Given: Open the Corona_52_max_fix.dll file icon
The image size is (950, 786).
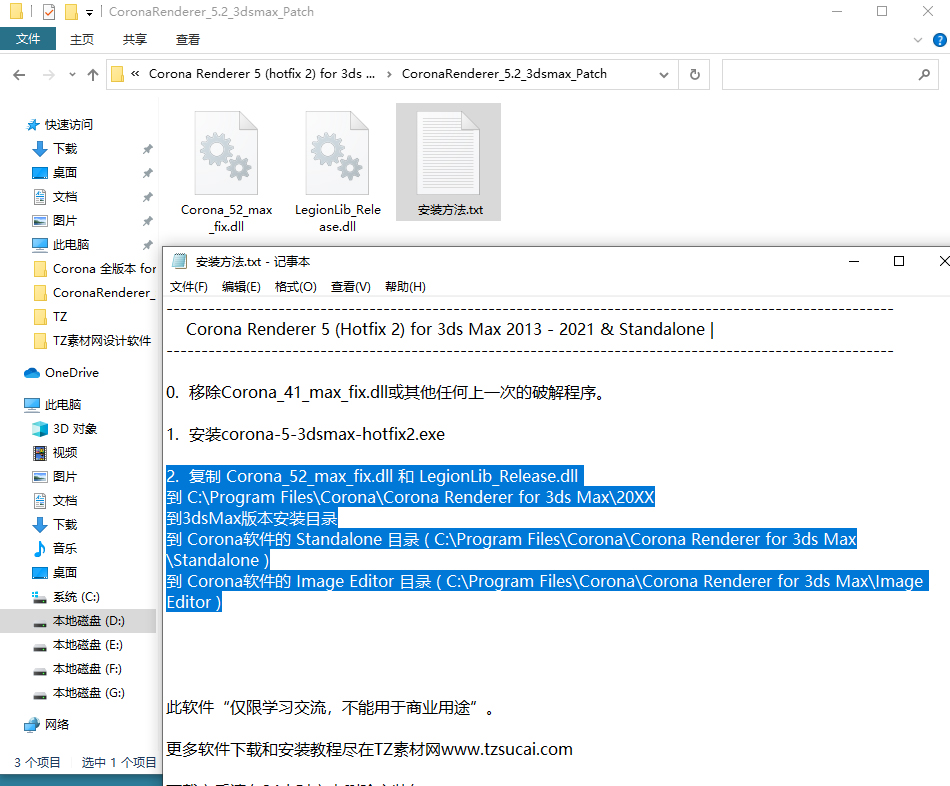Looking at the screenshot, I should tap(226, 153).
